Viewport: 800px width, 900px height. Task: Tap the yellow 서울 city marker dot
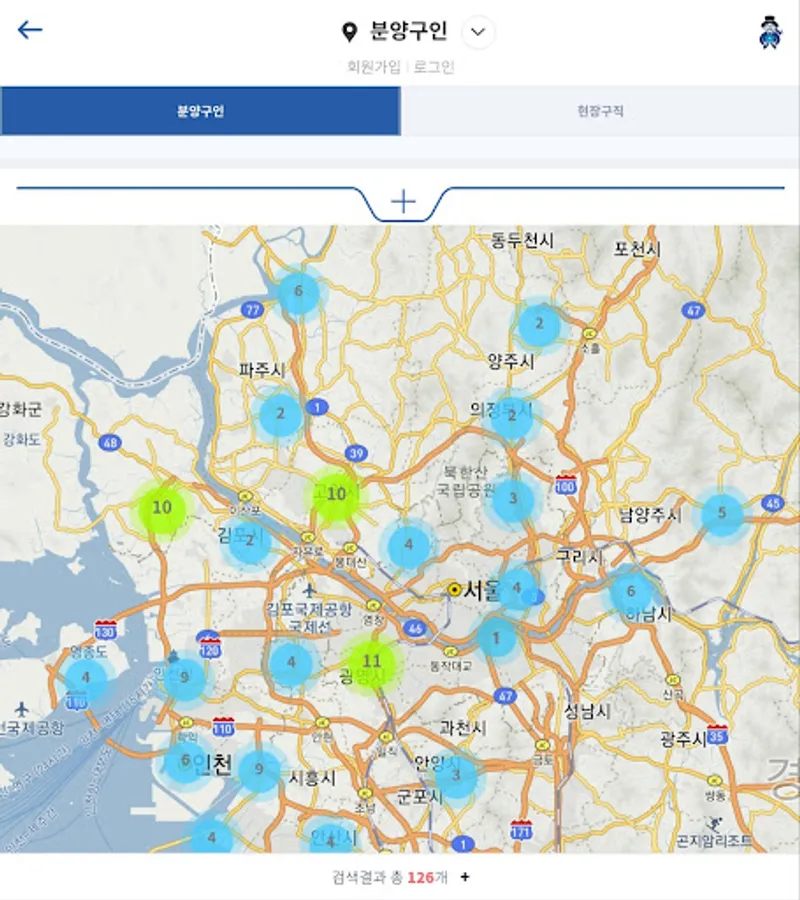(x=455, y=589)
